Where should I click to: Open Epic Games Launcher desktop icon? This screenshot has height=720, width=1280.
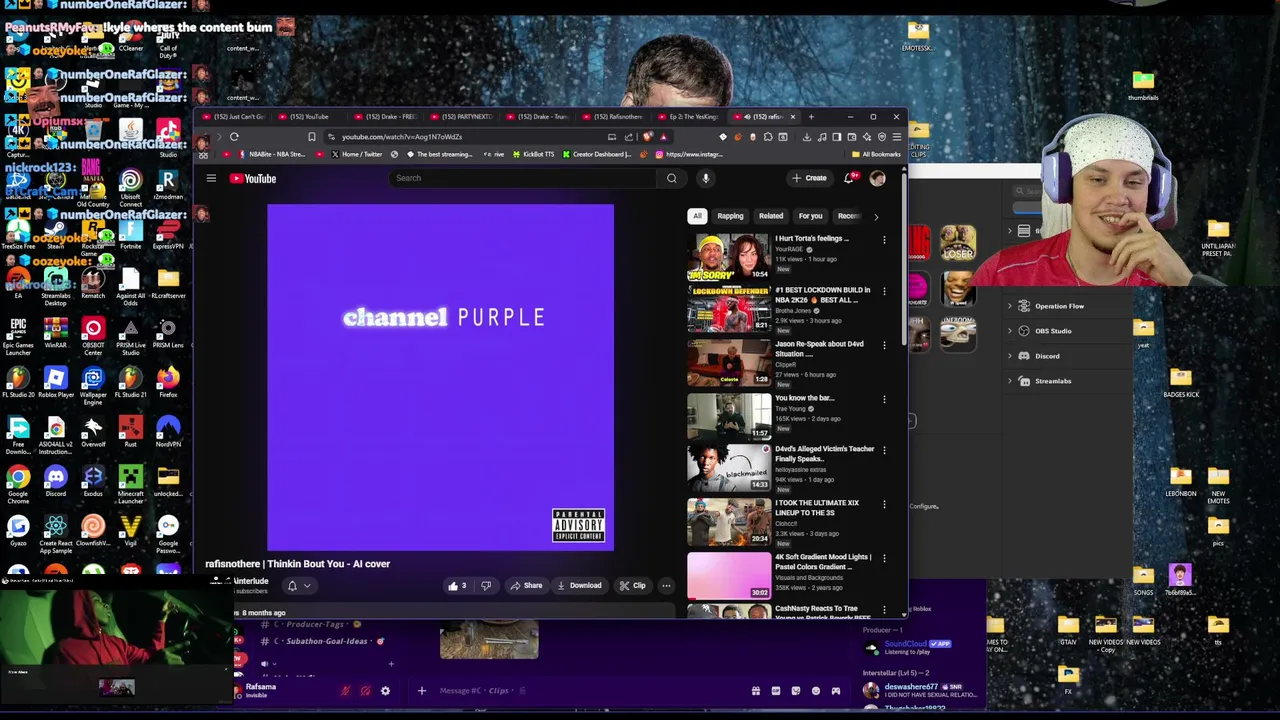pyautogui.click(x=18, y=335)
